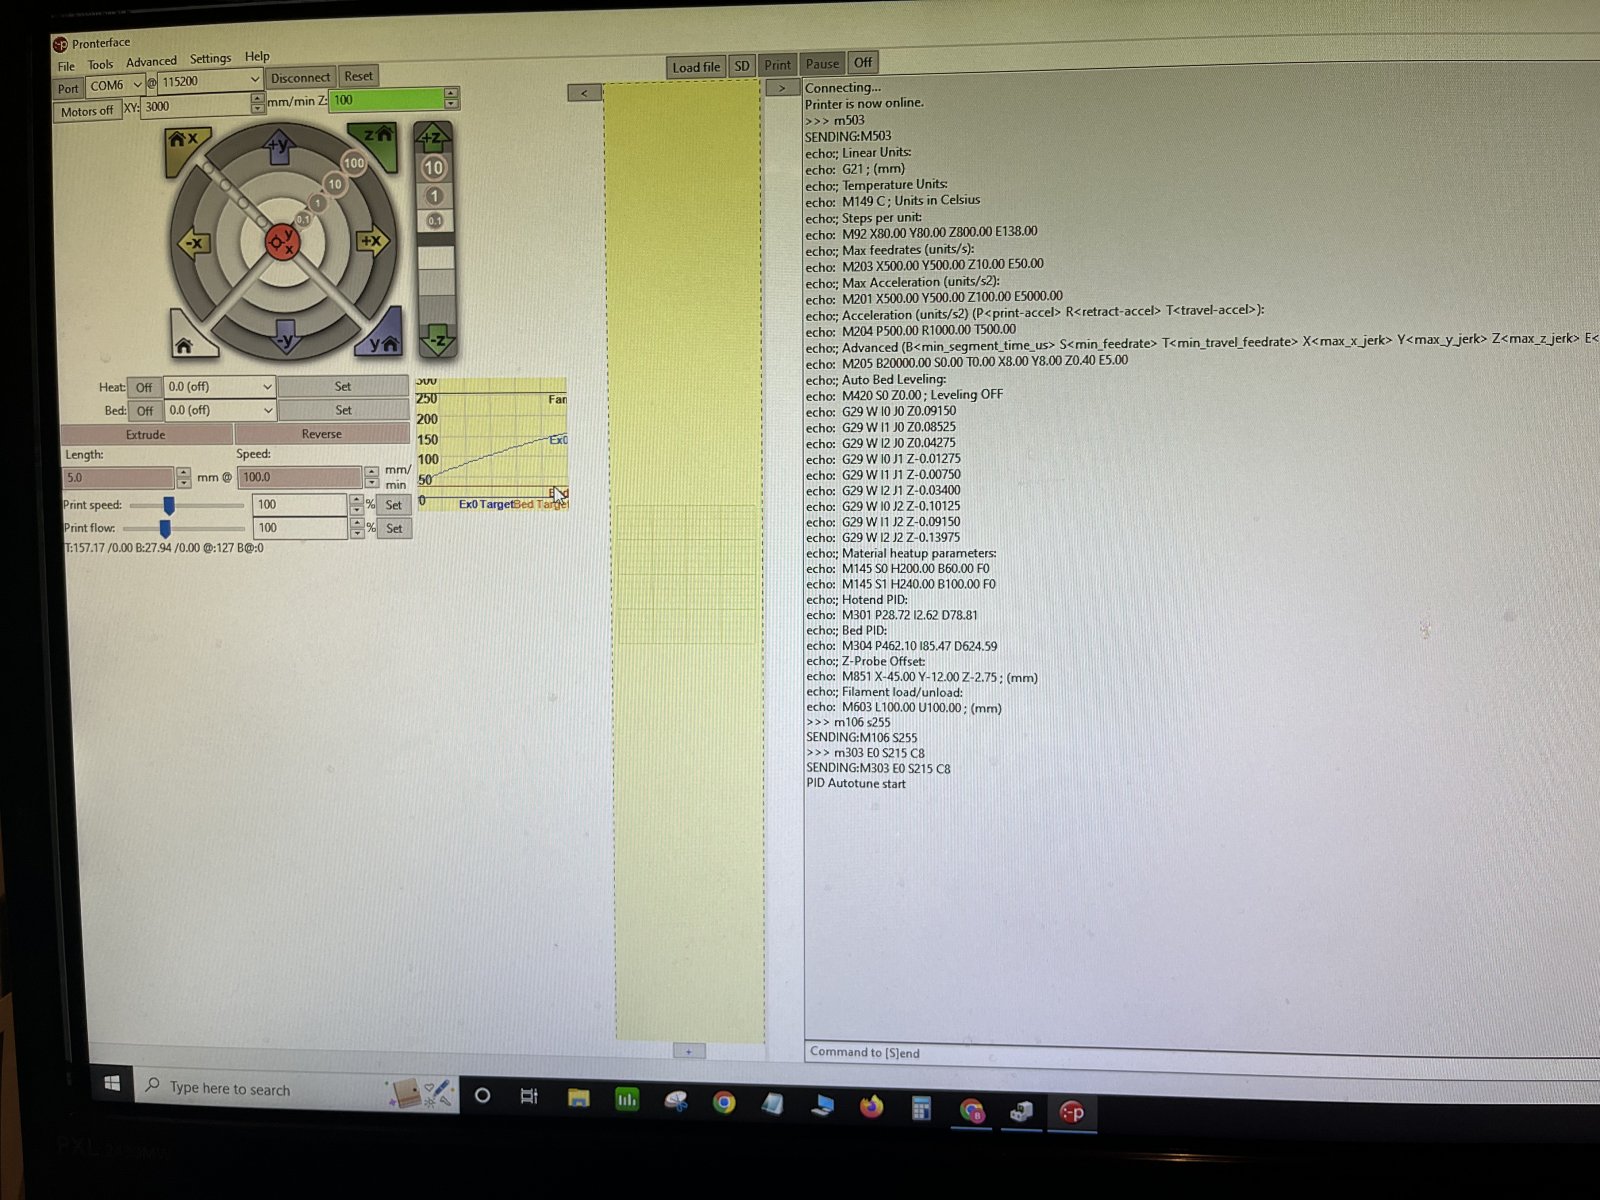This screenshot has width=1600, height=1200.
Task: Click Set next to the Bed temperature
Action: (343, 410)
